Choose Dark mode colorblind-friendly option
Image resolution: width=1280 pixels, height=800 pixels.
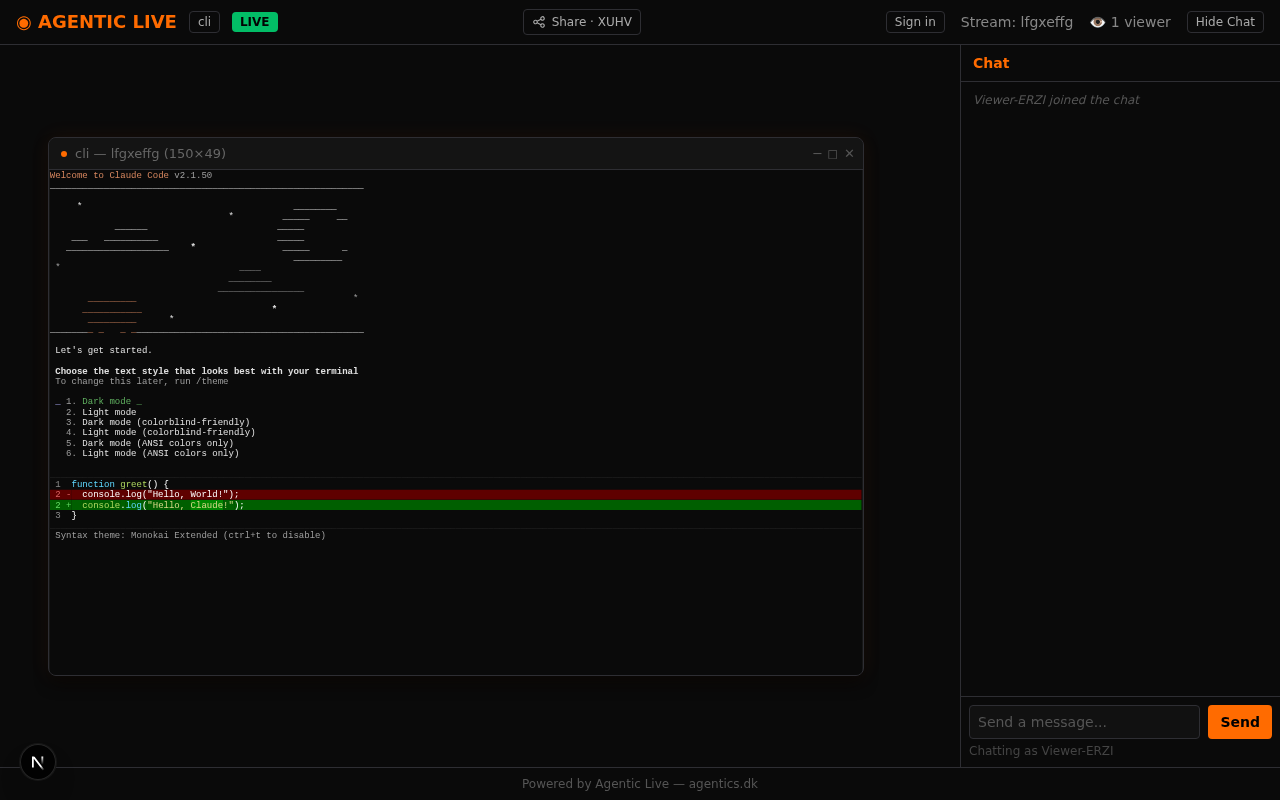point(166,423)
